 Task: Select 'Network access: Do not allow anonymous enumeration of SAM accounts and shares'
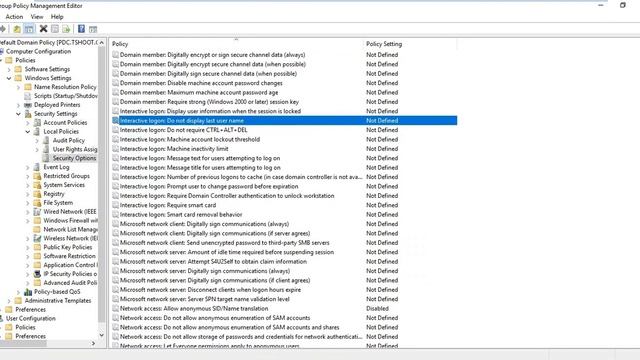pos(229,327)
